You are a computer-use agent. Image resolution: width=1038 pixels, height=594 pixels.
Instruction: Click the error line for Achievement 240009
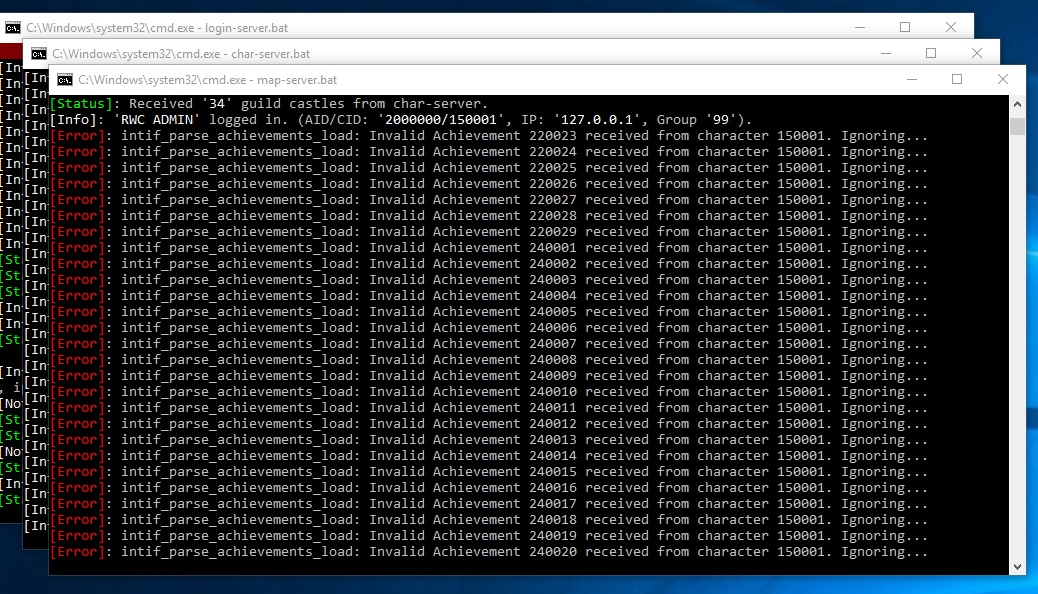coord(489,375)
